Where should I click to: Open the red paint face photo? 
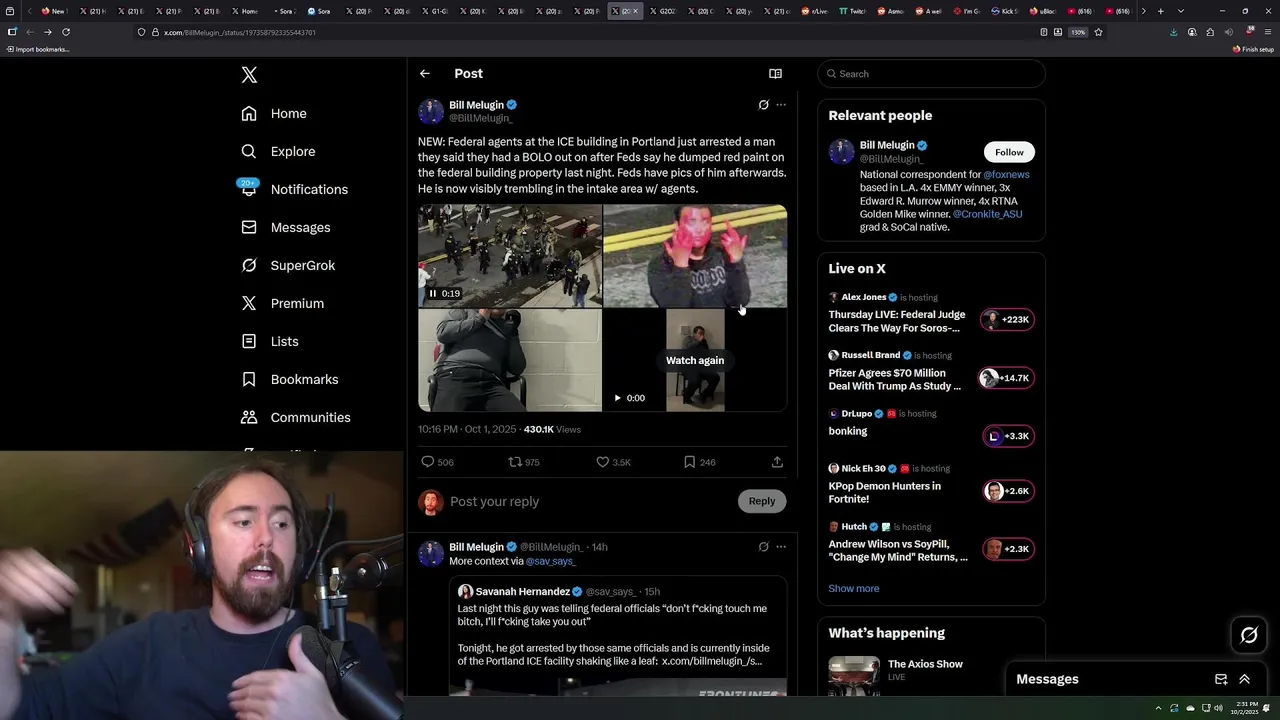(x=695, y=256)
